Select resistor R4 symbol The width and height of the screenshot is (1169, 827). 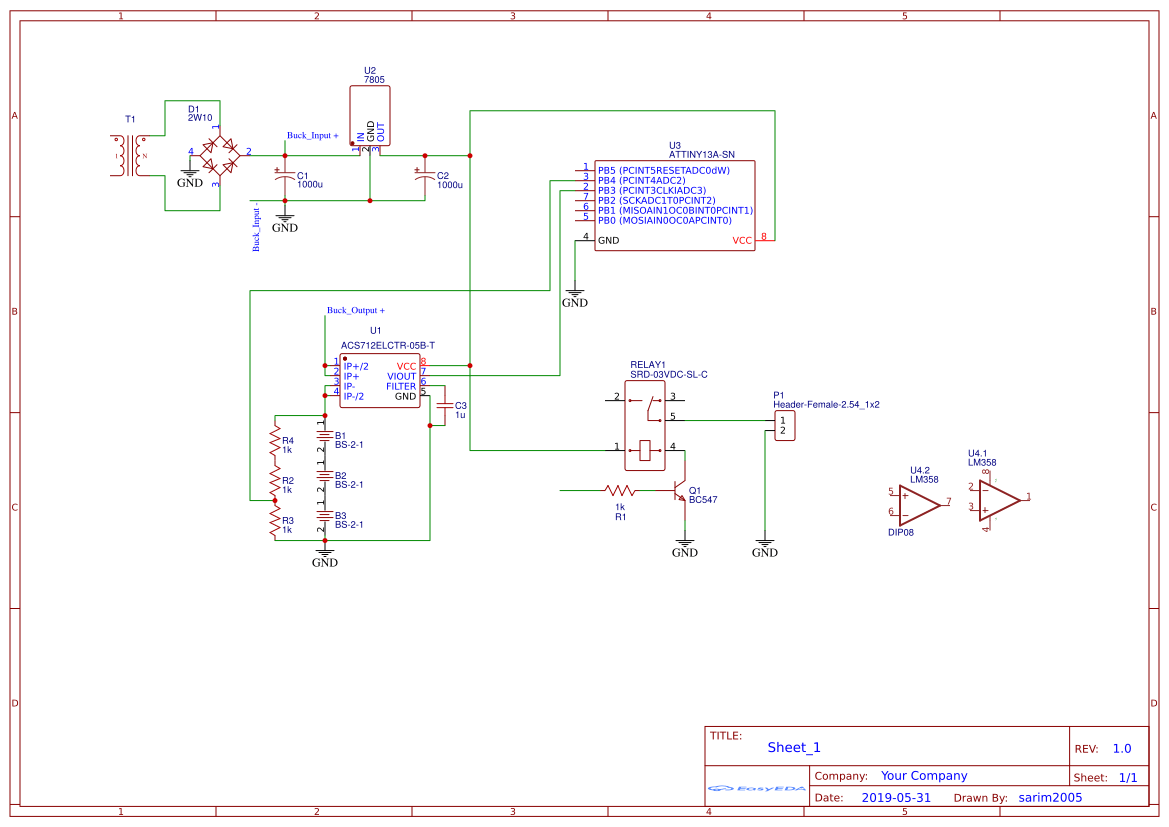pos(275,443)
